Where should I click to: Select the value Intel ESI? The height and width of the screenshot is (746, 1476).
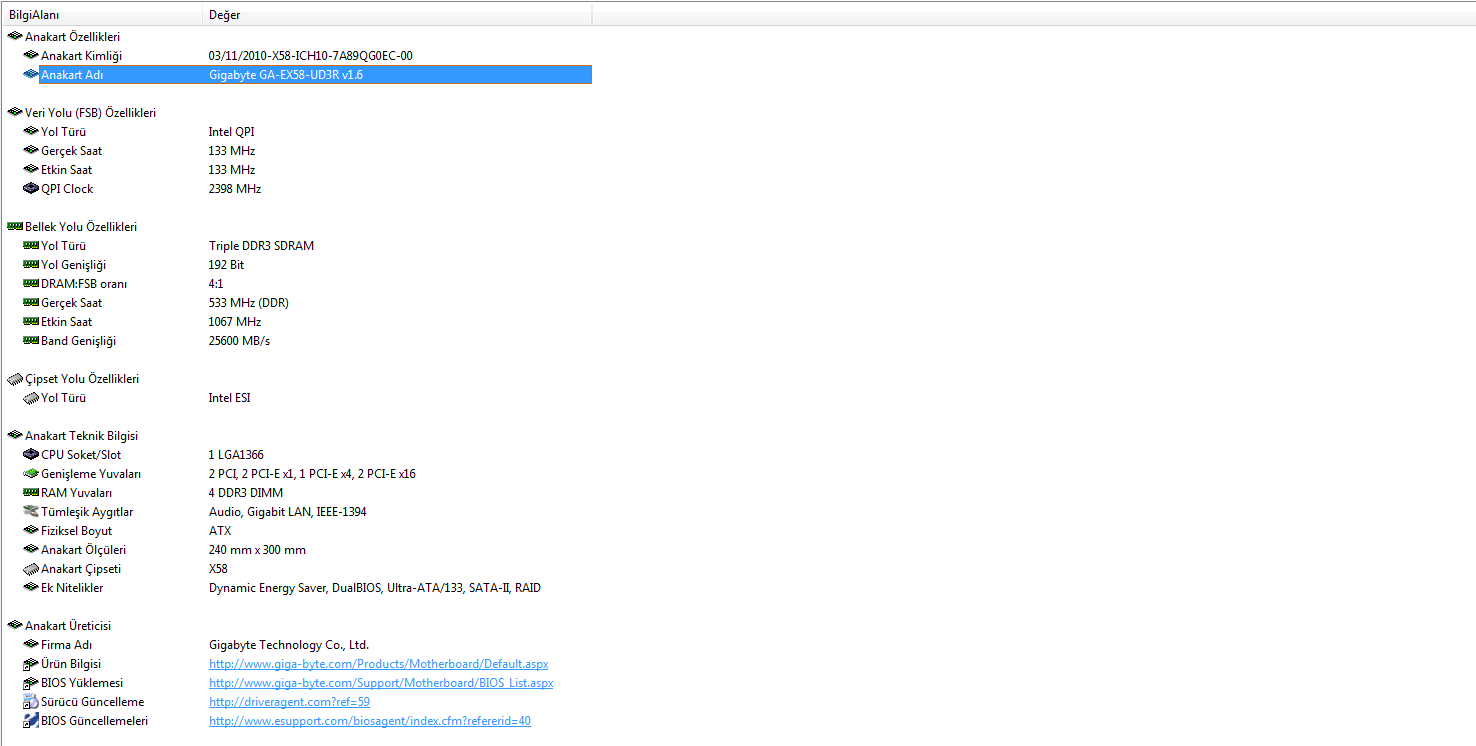230,398
